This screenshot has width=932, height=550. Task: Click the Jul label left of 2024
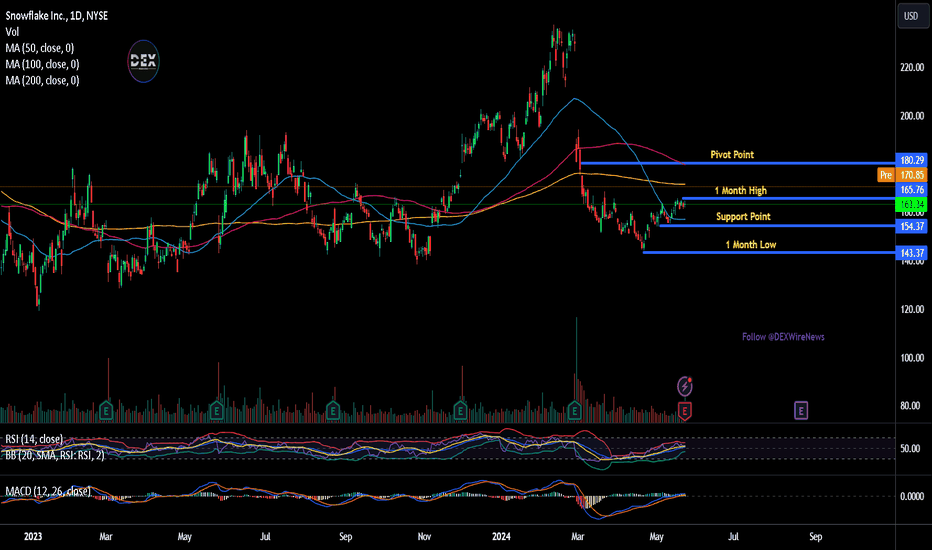[x=265, y=536]
